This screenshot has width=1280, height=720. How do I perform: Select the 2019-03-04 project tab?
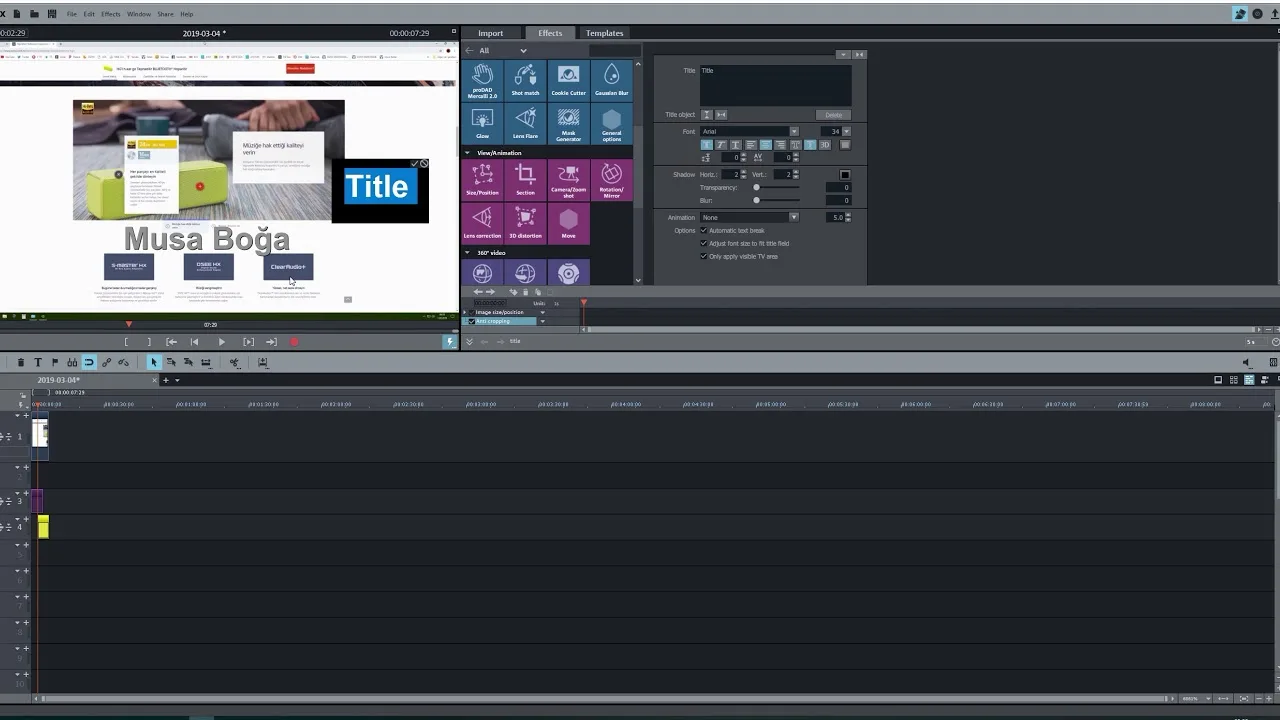(59, 380)
